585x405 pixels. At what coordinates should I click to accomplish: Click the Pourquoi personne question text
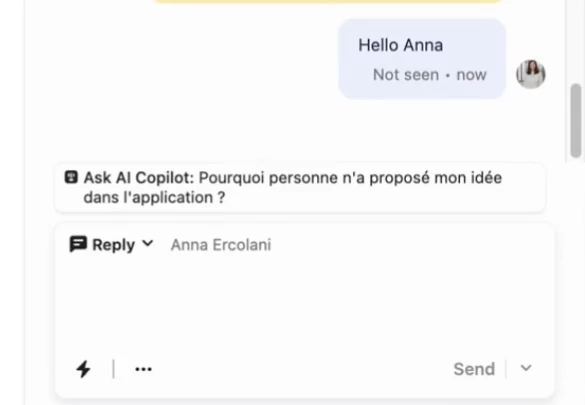click(293, 188)
